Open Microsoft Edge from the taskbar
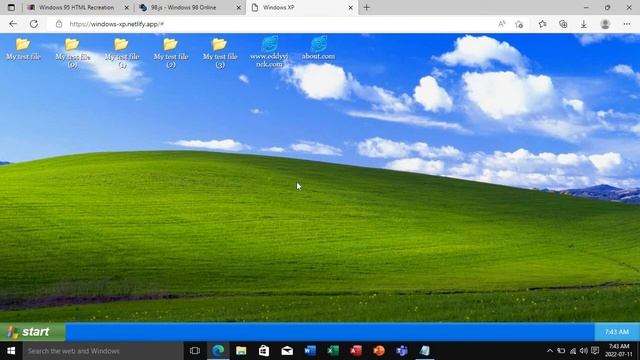Screen dimensions: 640x360 218,351
